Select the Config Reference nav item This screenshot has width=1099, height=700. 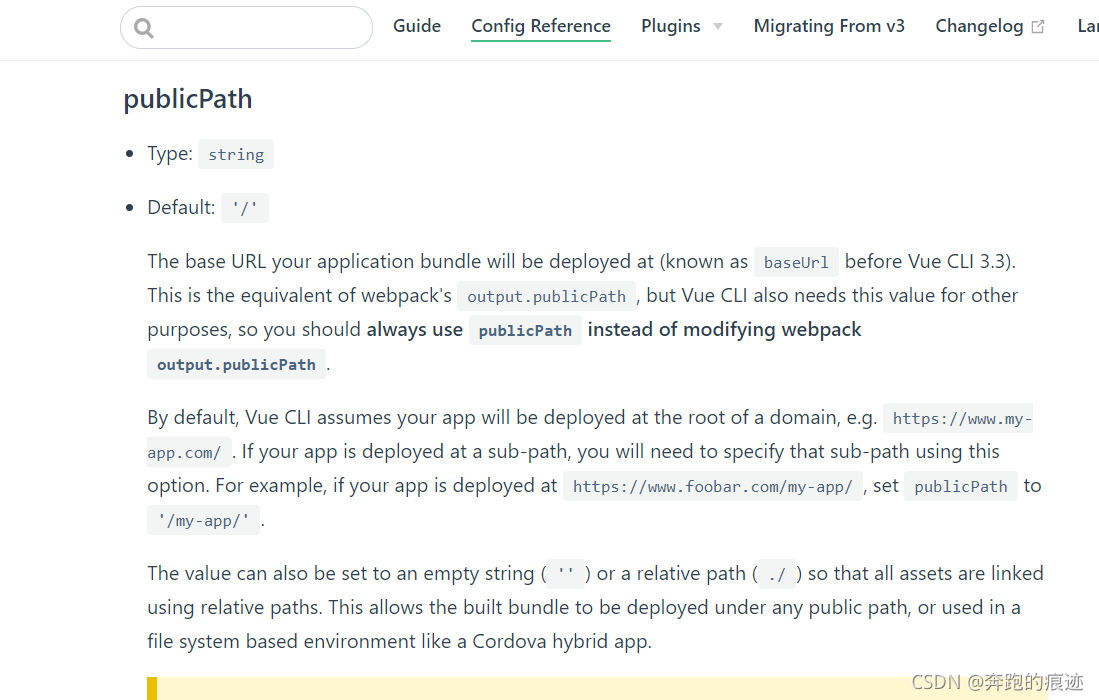point(541,26)
